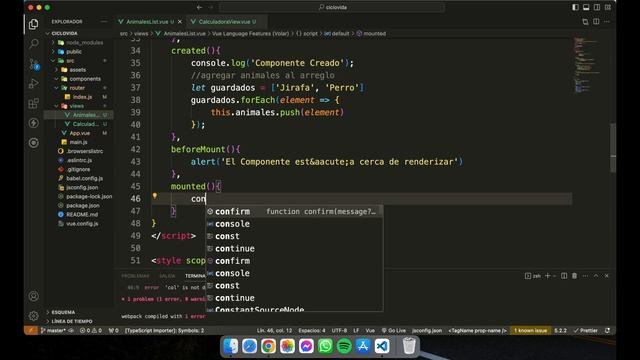Image resolution: width=640 pixels, height=360 pixels.
Task: Open the Thunder Client lightning icon
Action: [x=33, y=123]
